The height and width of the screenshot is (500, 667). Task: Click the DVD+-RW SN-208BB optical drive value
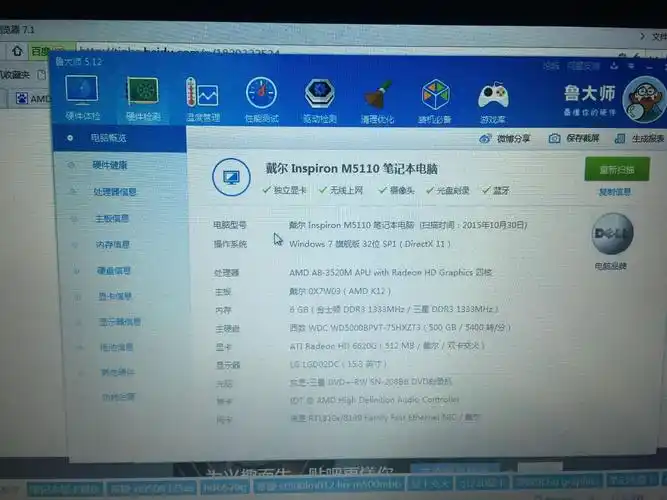point(371,382)
